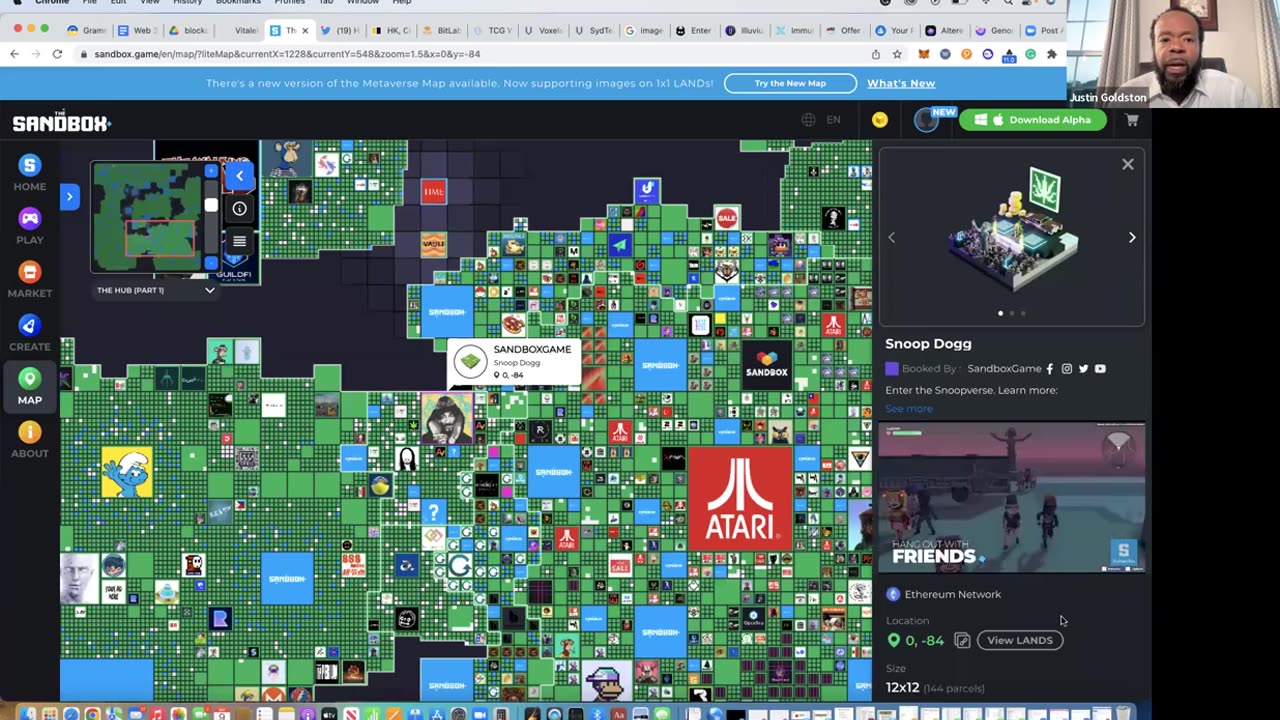Click the browser back arrow
The width and height of the screenshot is (1280, 720).
15,54
